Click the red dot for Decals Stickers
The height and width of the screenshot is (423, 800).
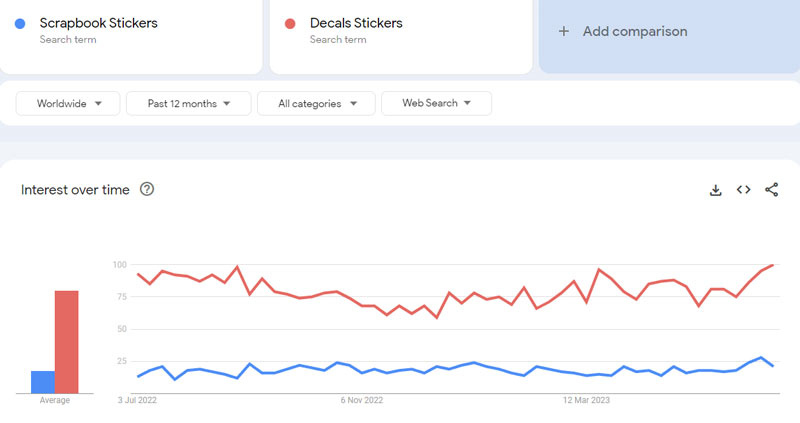tap(291, 23)
